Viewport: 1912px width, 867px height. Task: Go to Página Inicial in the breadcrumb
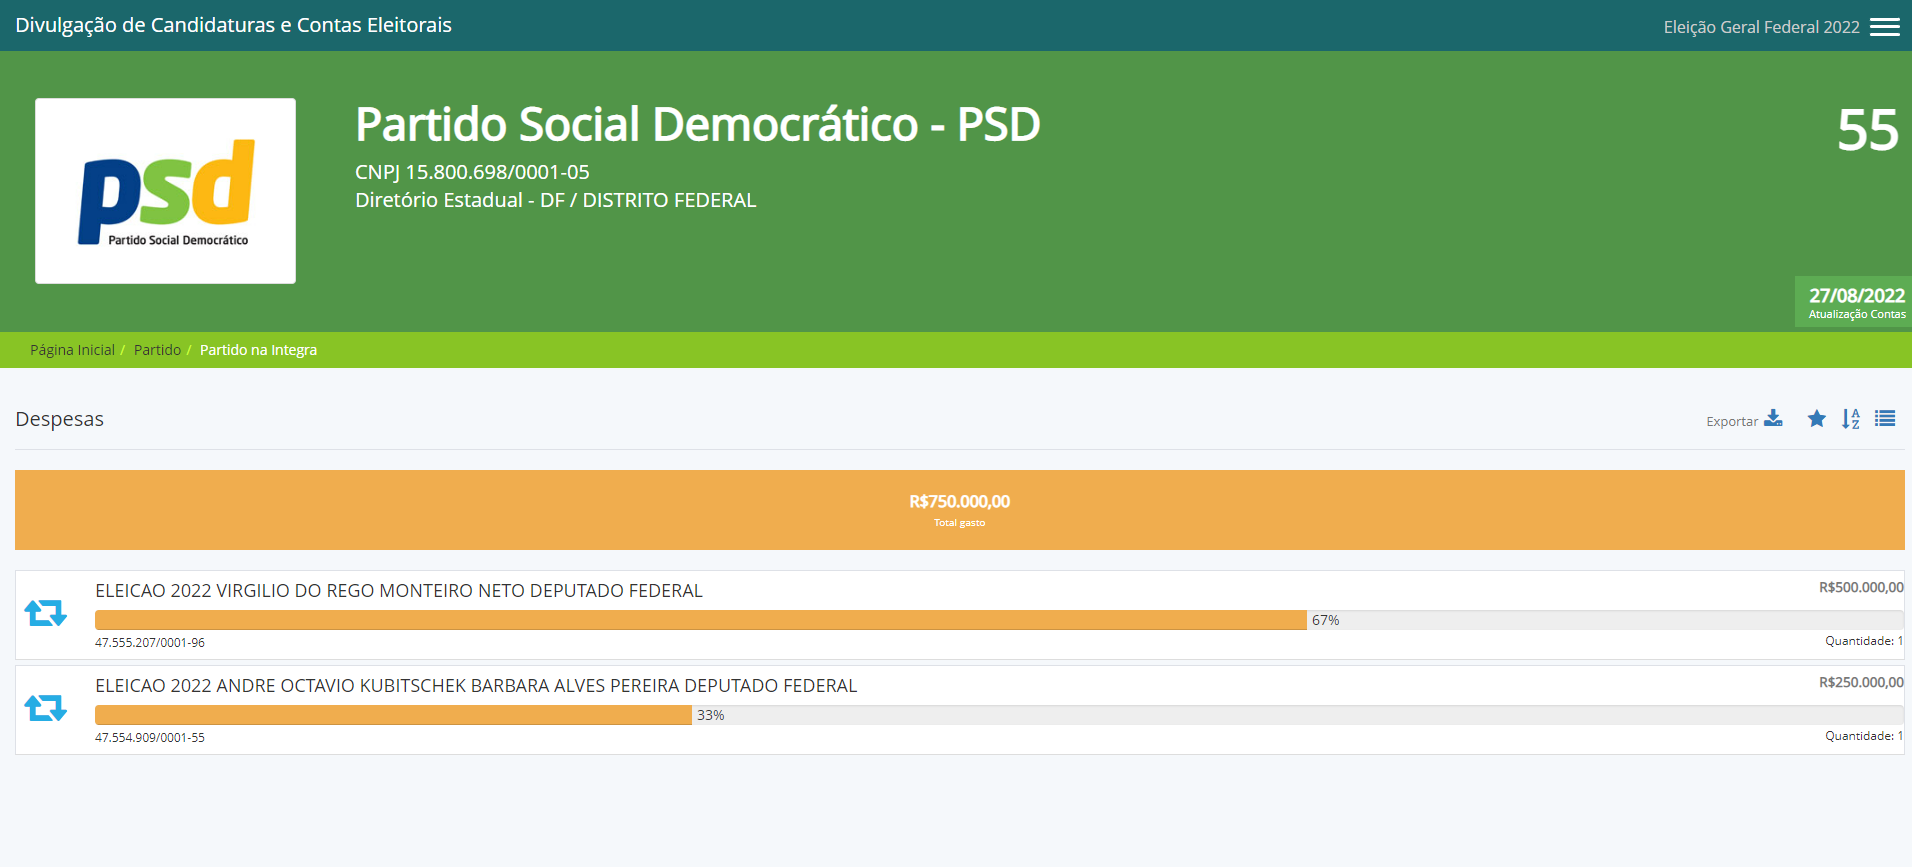(72, 350)
